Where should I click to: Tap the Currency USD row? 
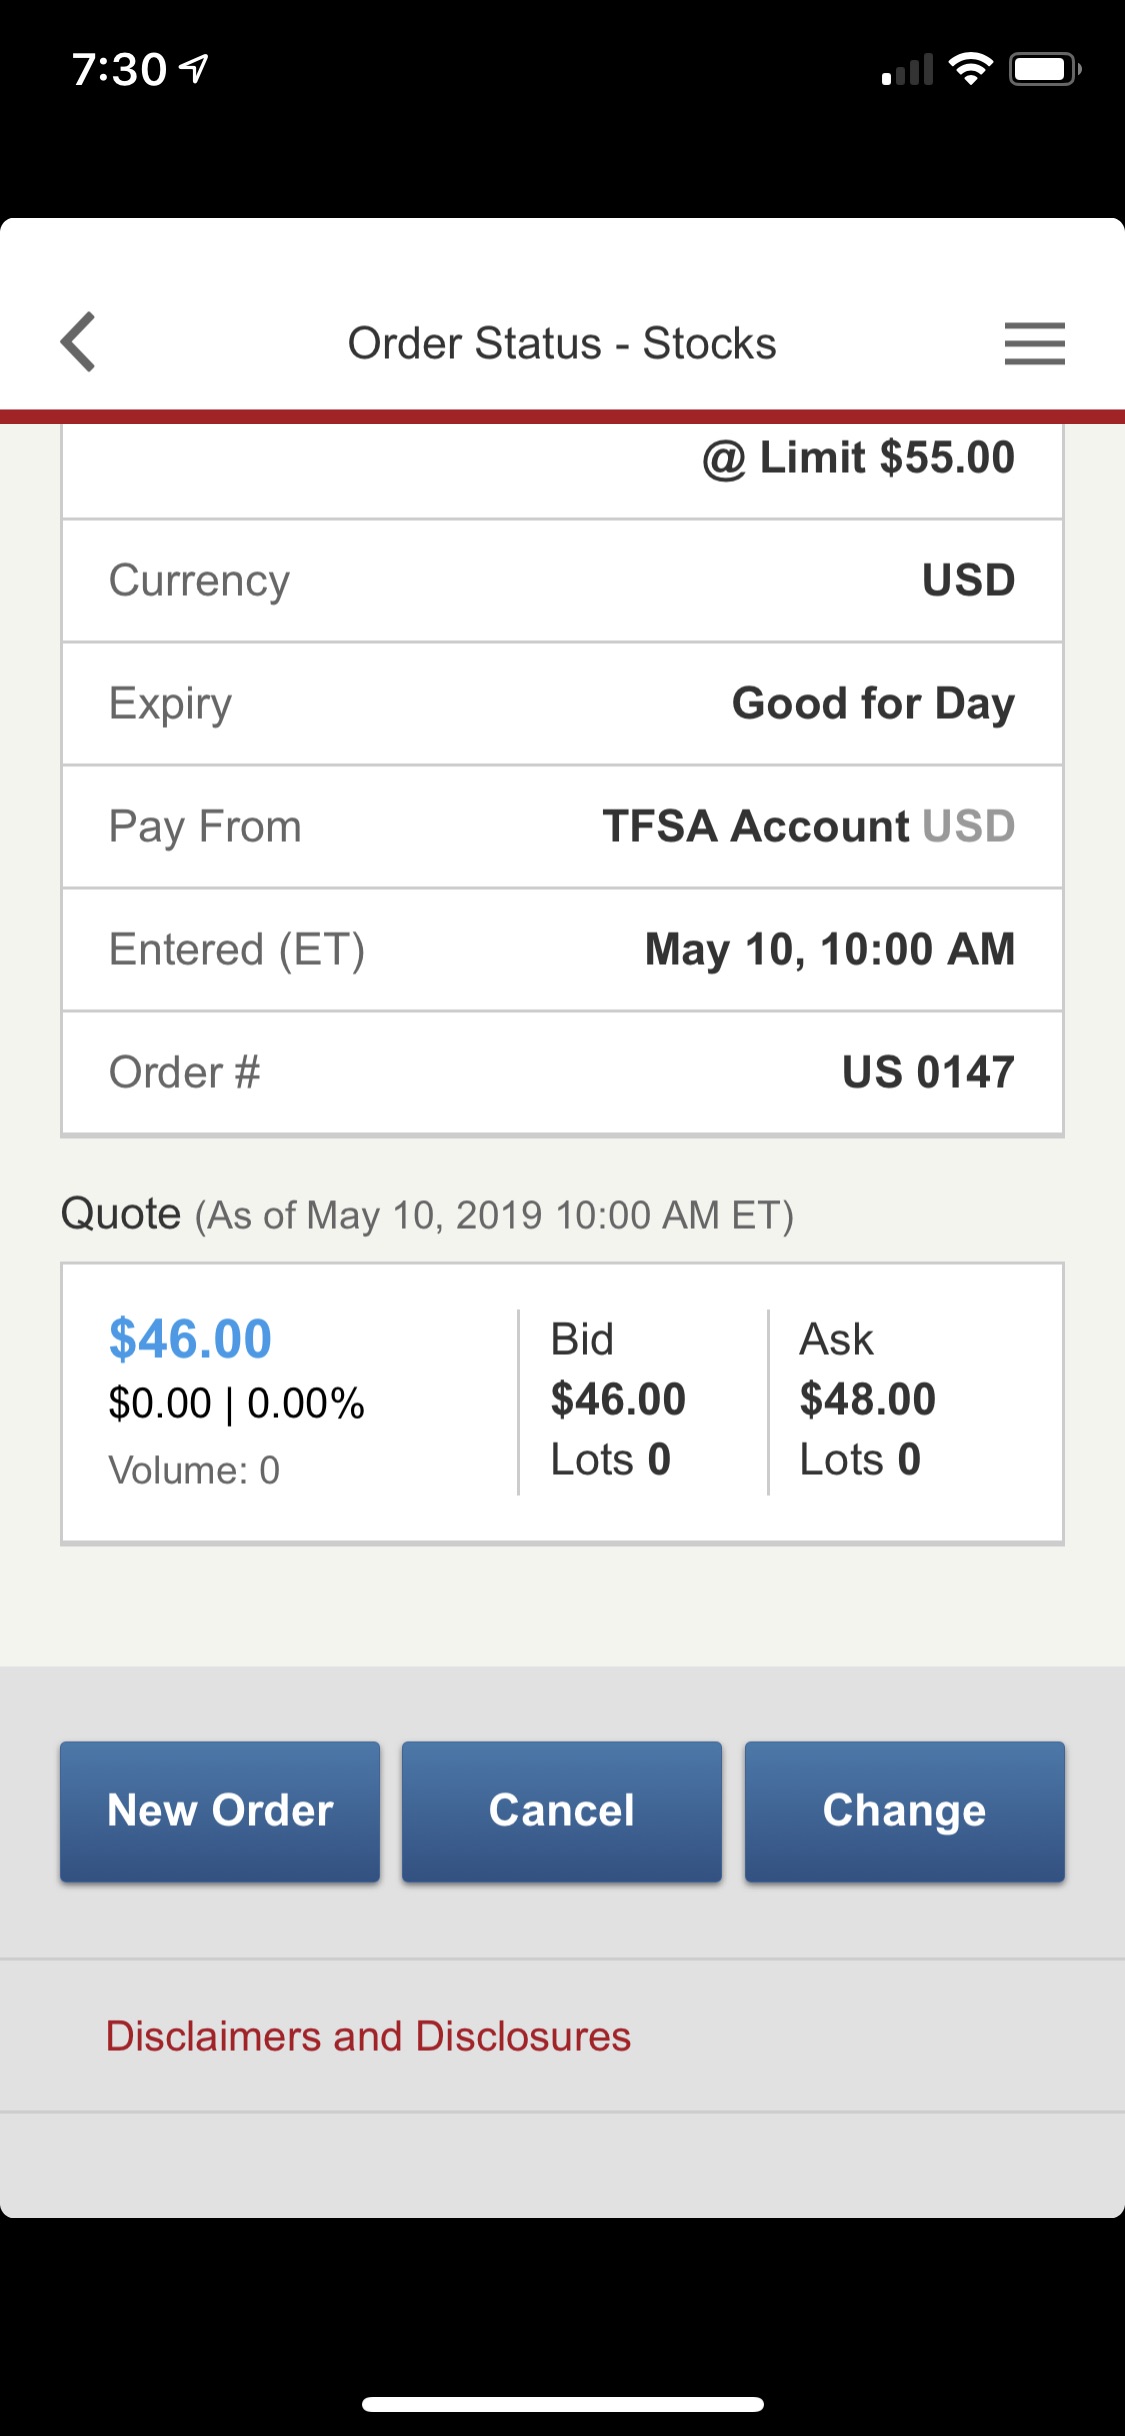pos(562,581)
